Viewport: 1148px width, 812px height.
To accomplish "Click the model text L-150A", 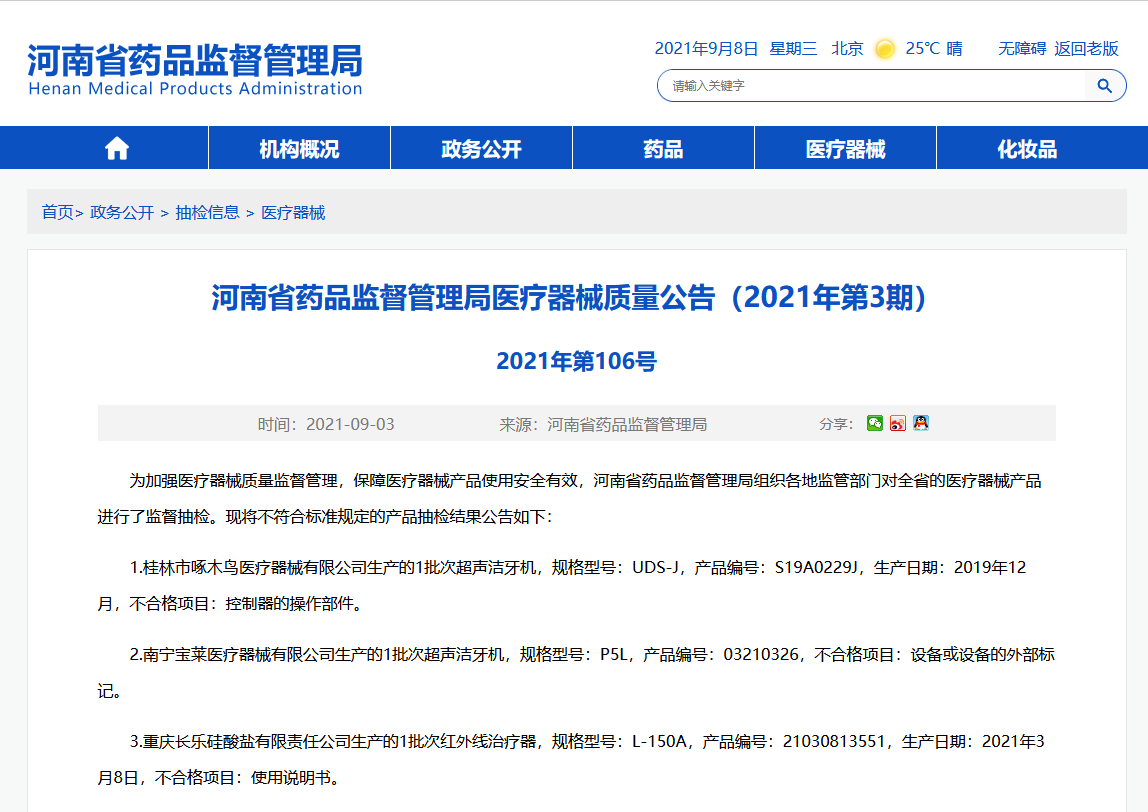I will [x=660, y=742].
